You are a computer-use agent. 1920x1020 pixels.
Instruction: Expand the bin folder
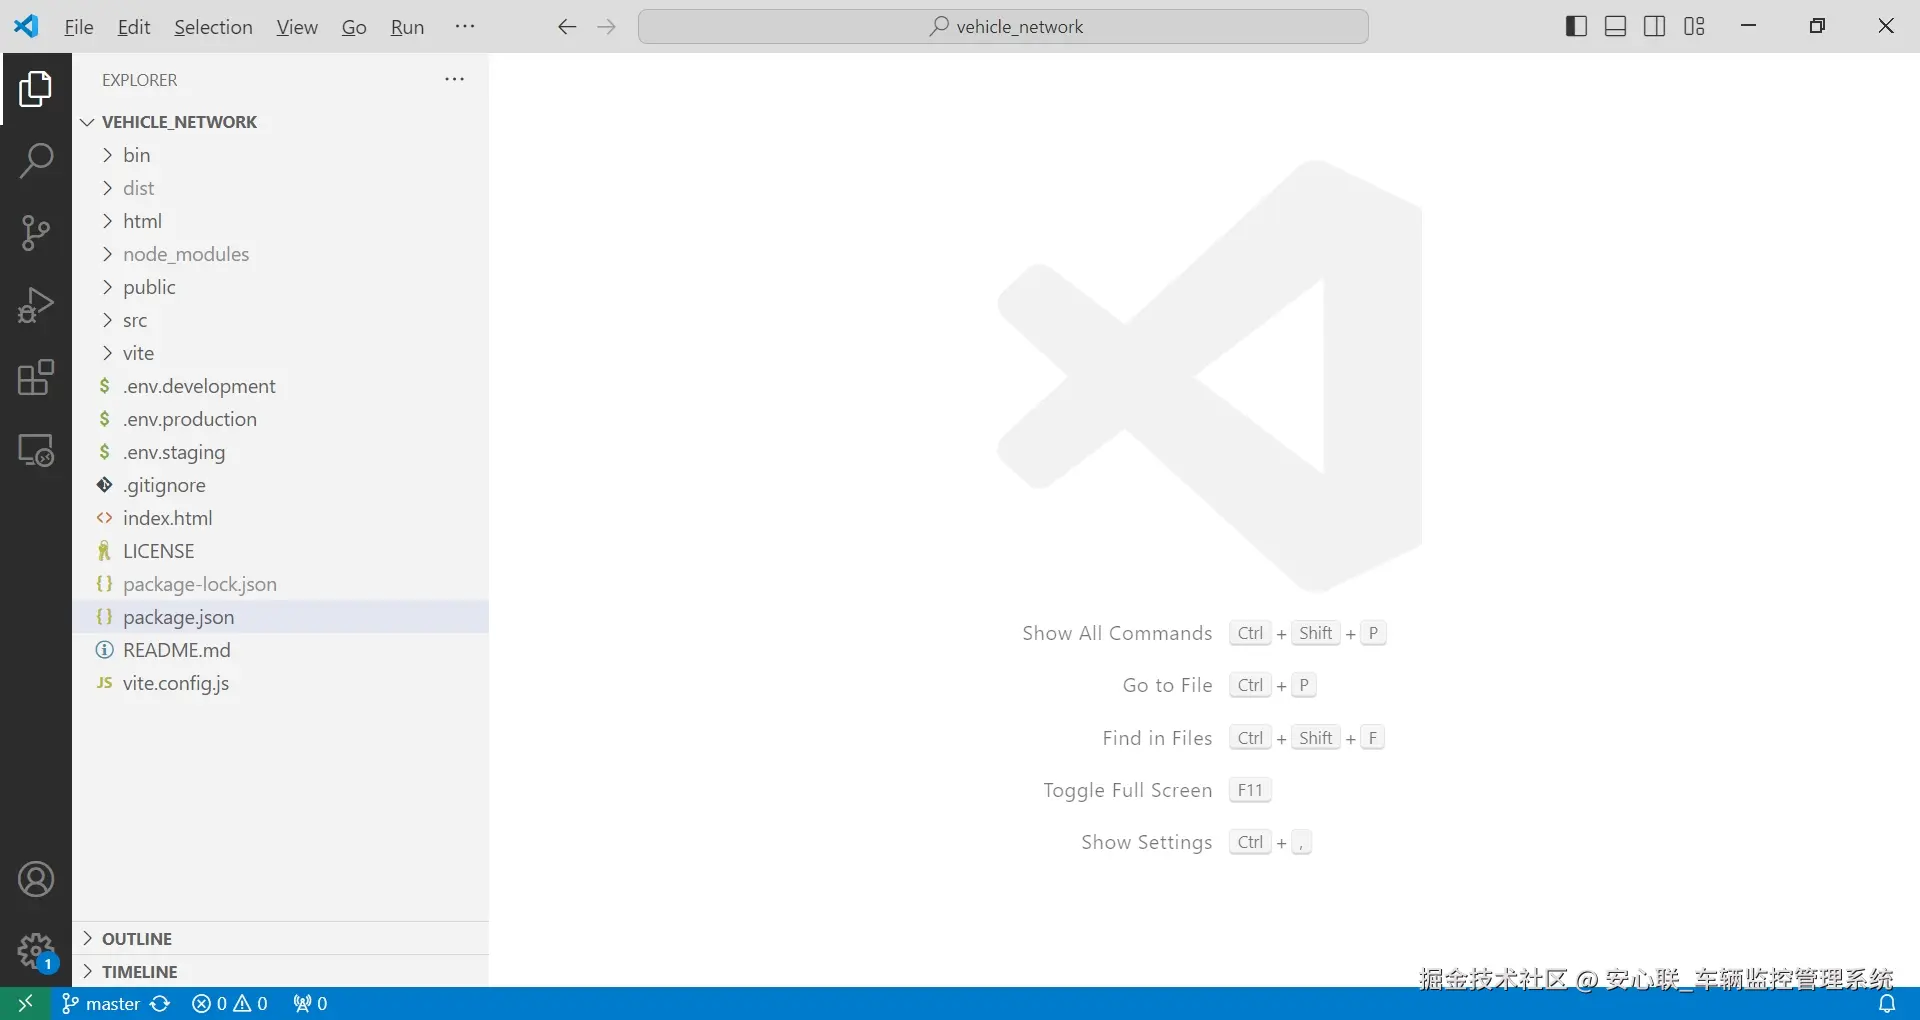point(281,155)
